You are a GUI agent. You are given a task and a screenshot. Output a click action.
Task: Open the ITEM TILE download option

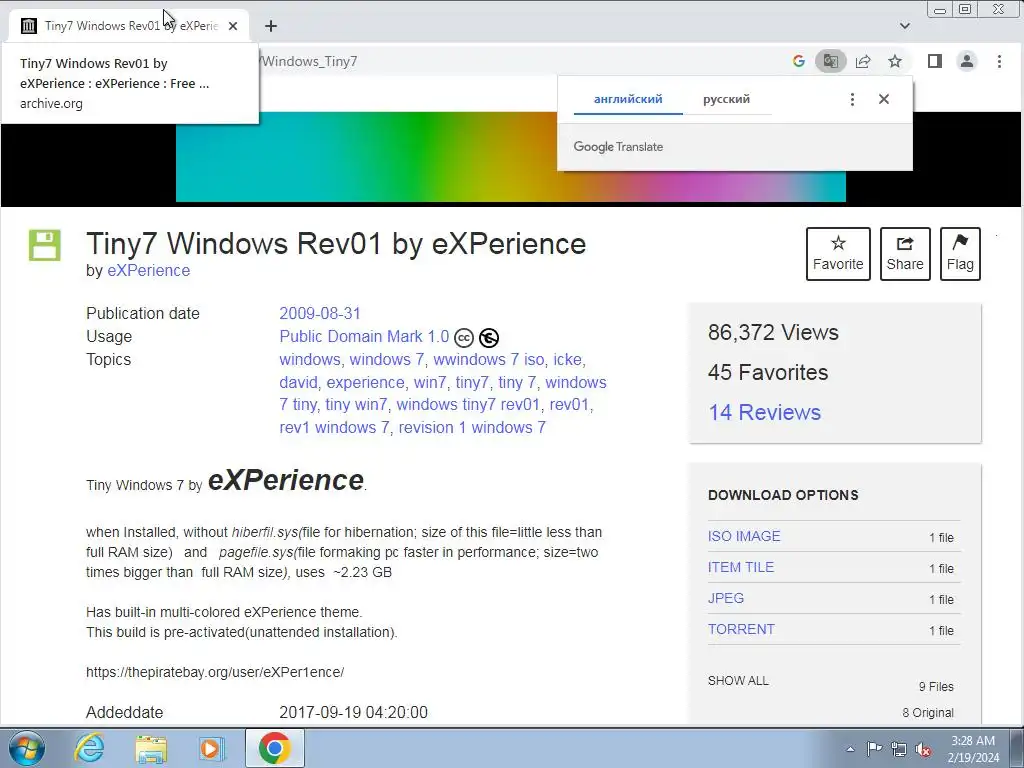[x=741, y=568]
